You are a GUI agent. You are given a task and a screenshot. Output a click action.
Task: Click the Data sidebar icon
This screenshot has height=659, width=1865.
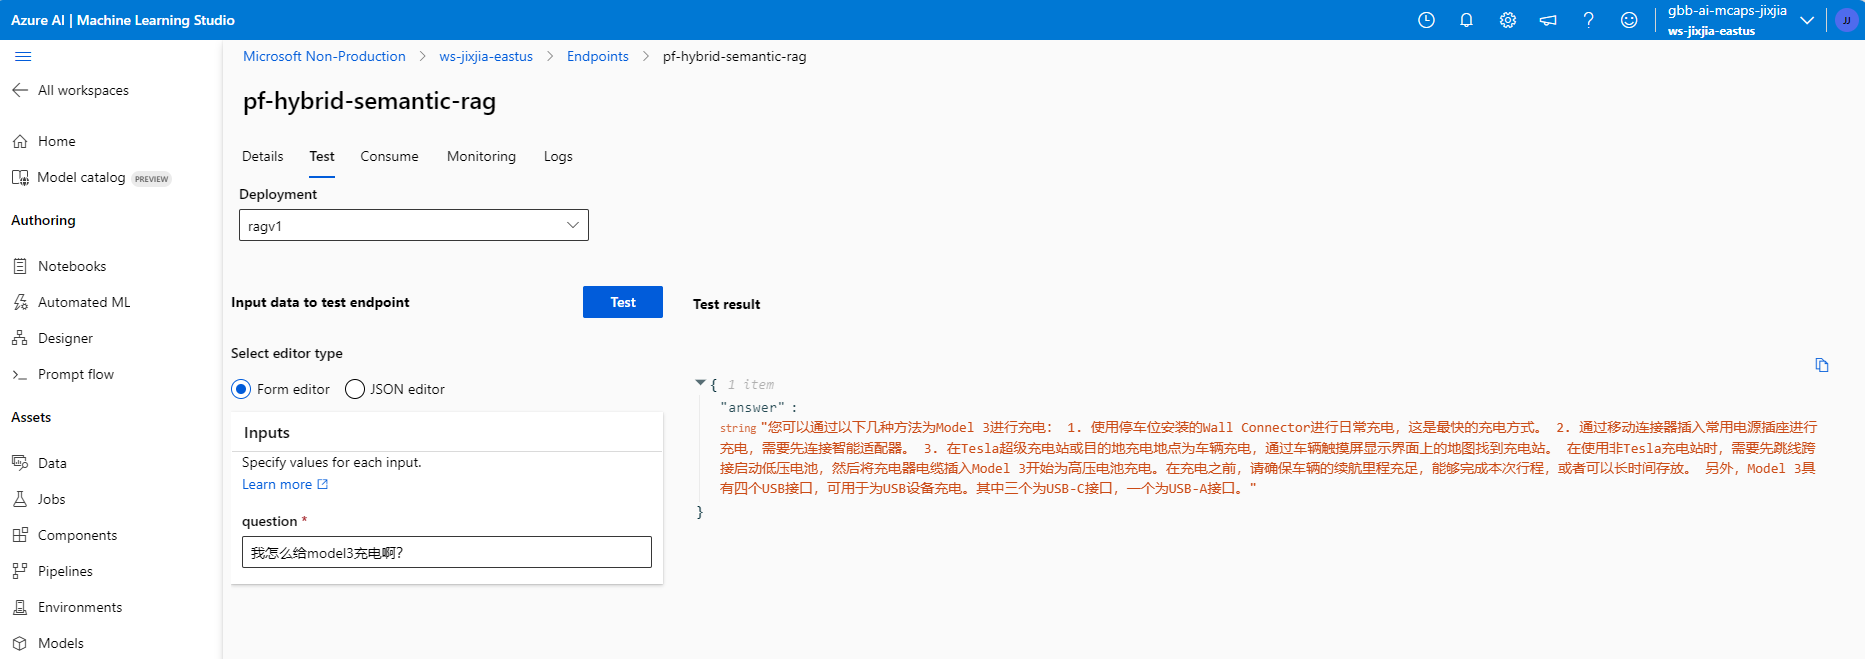coord(20,463)
